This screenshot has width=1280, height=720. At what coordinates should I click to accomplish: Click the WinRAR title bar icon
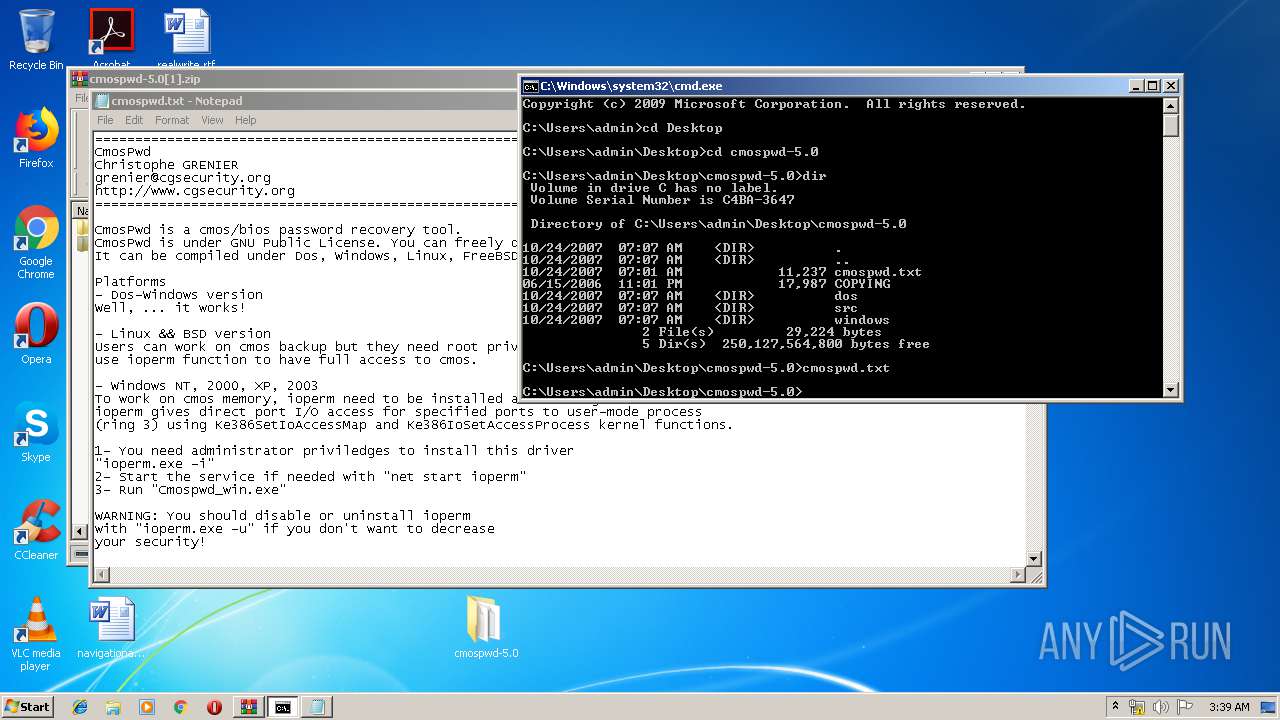click(79, 79)
